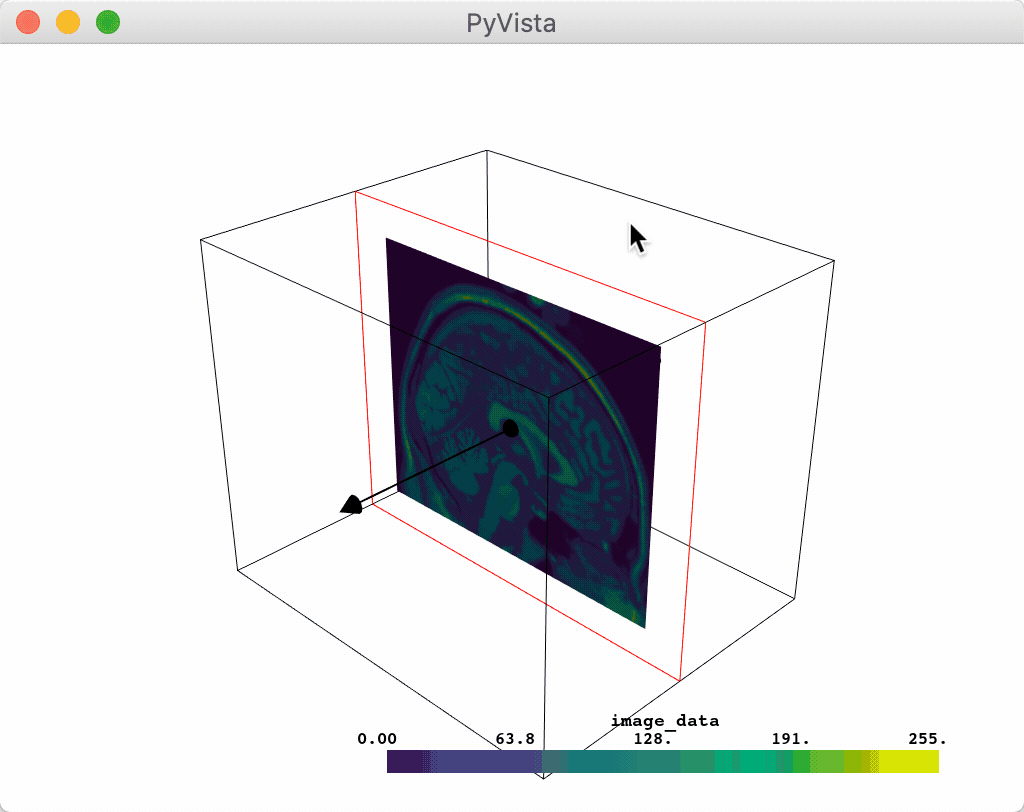Select the black sphere origin handle
The width and height of the screenshot is (1024, 812).
510,428
